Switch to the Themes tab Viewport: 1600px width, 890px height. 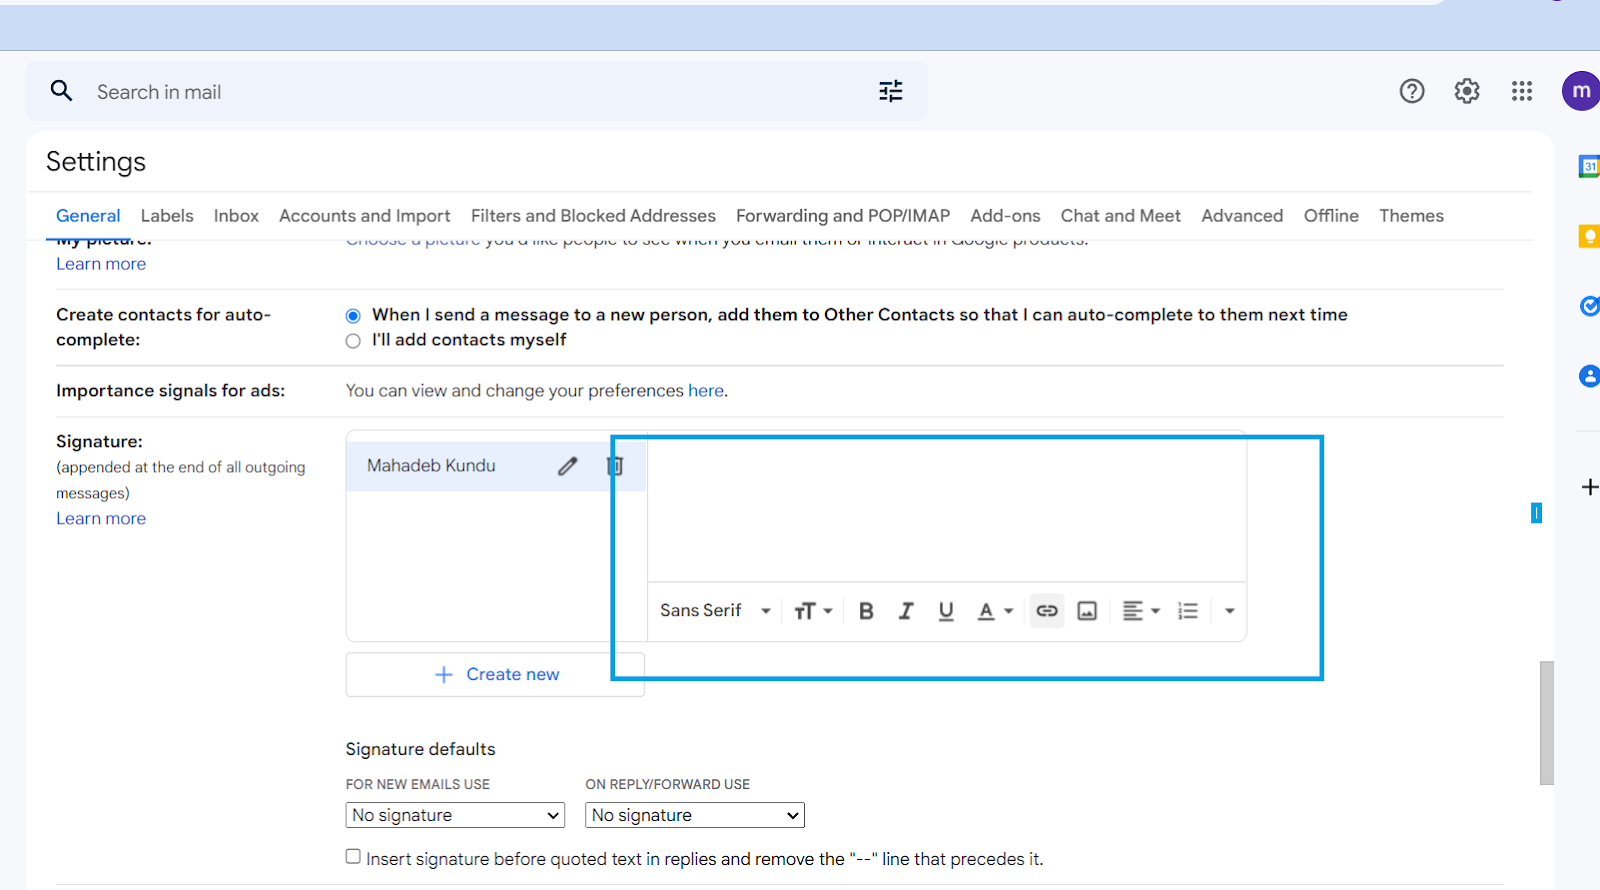[1411, 216]
